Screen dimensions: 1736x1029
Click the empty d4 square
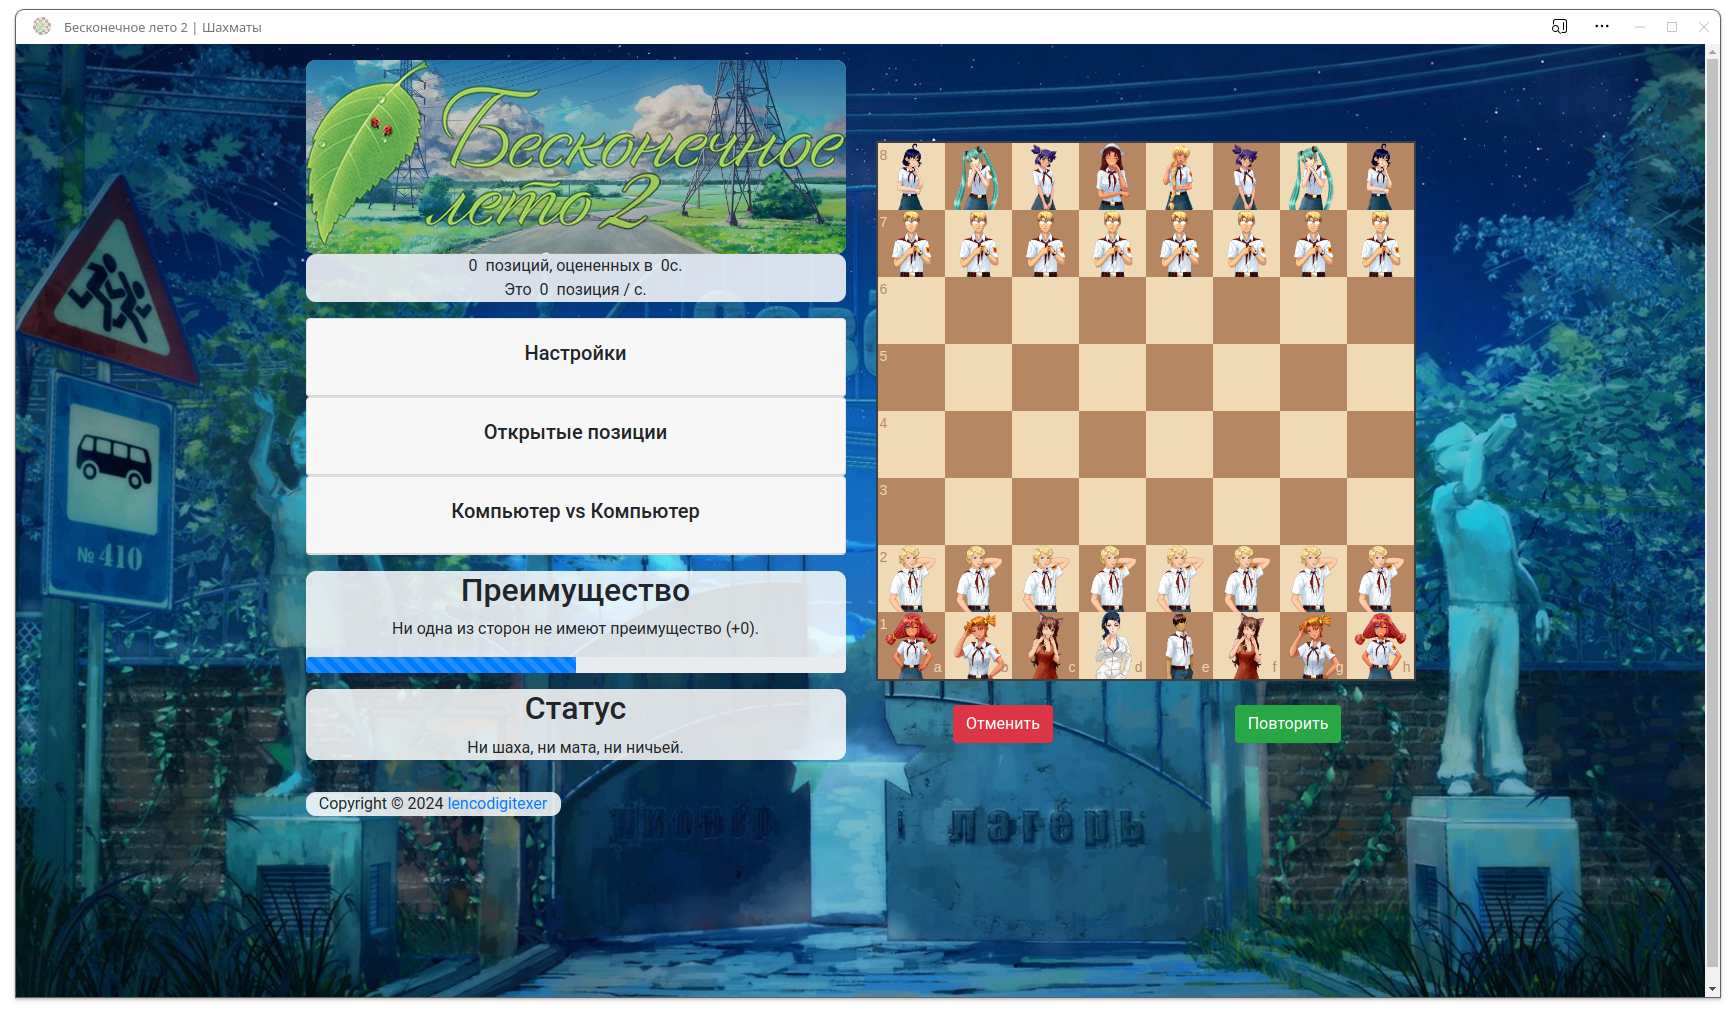[1112, 444]
